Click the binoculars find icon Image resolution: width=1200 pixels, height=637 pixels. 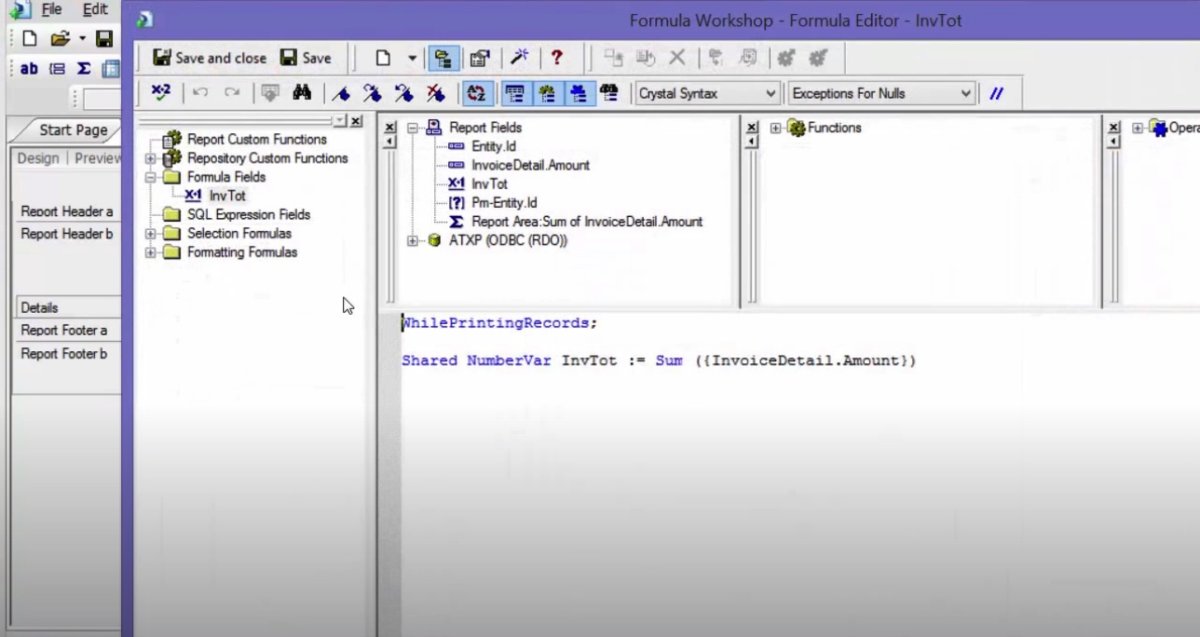click(302, 93)
